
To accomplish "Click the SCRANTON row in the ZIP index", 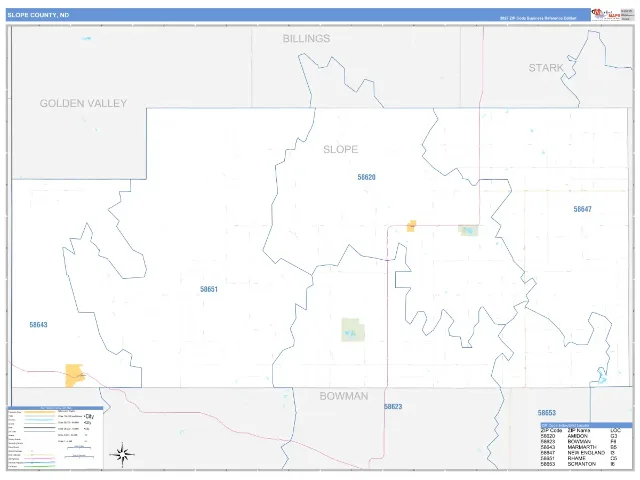I will click(x=580, y=464).
